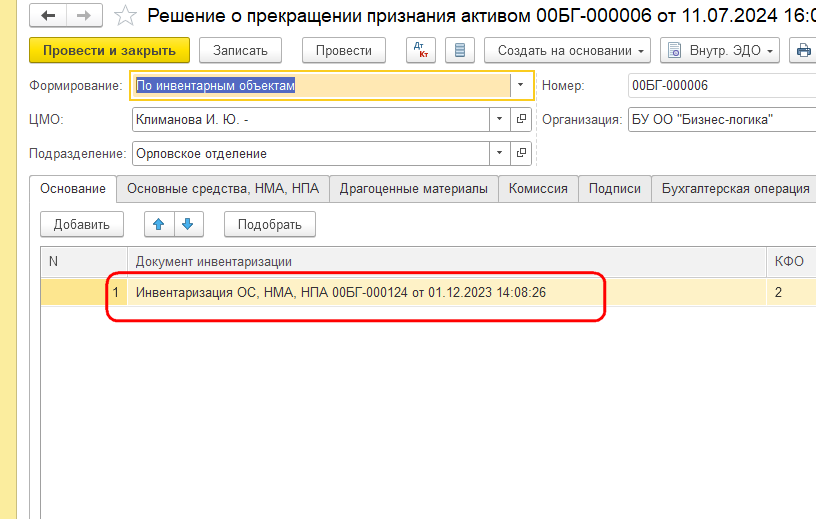Viewport: 816px width, 519px height.
Task: Open the Внутр. ЭДО dropdown menu
Action: 720,50
